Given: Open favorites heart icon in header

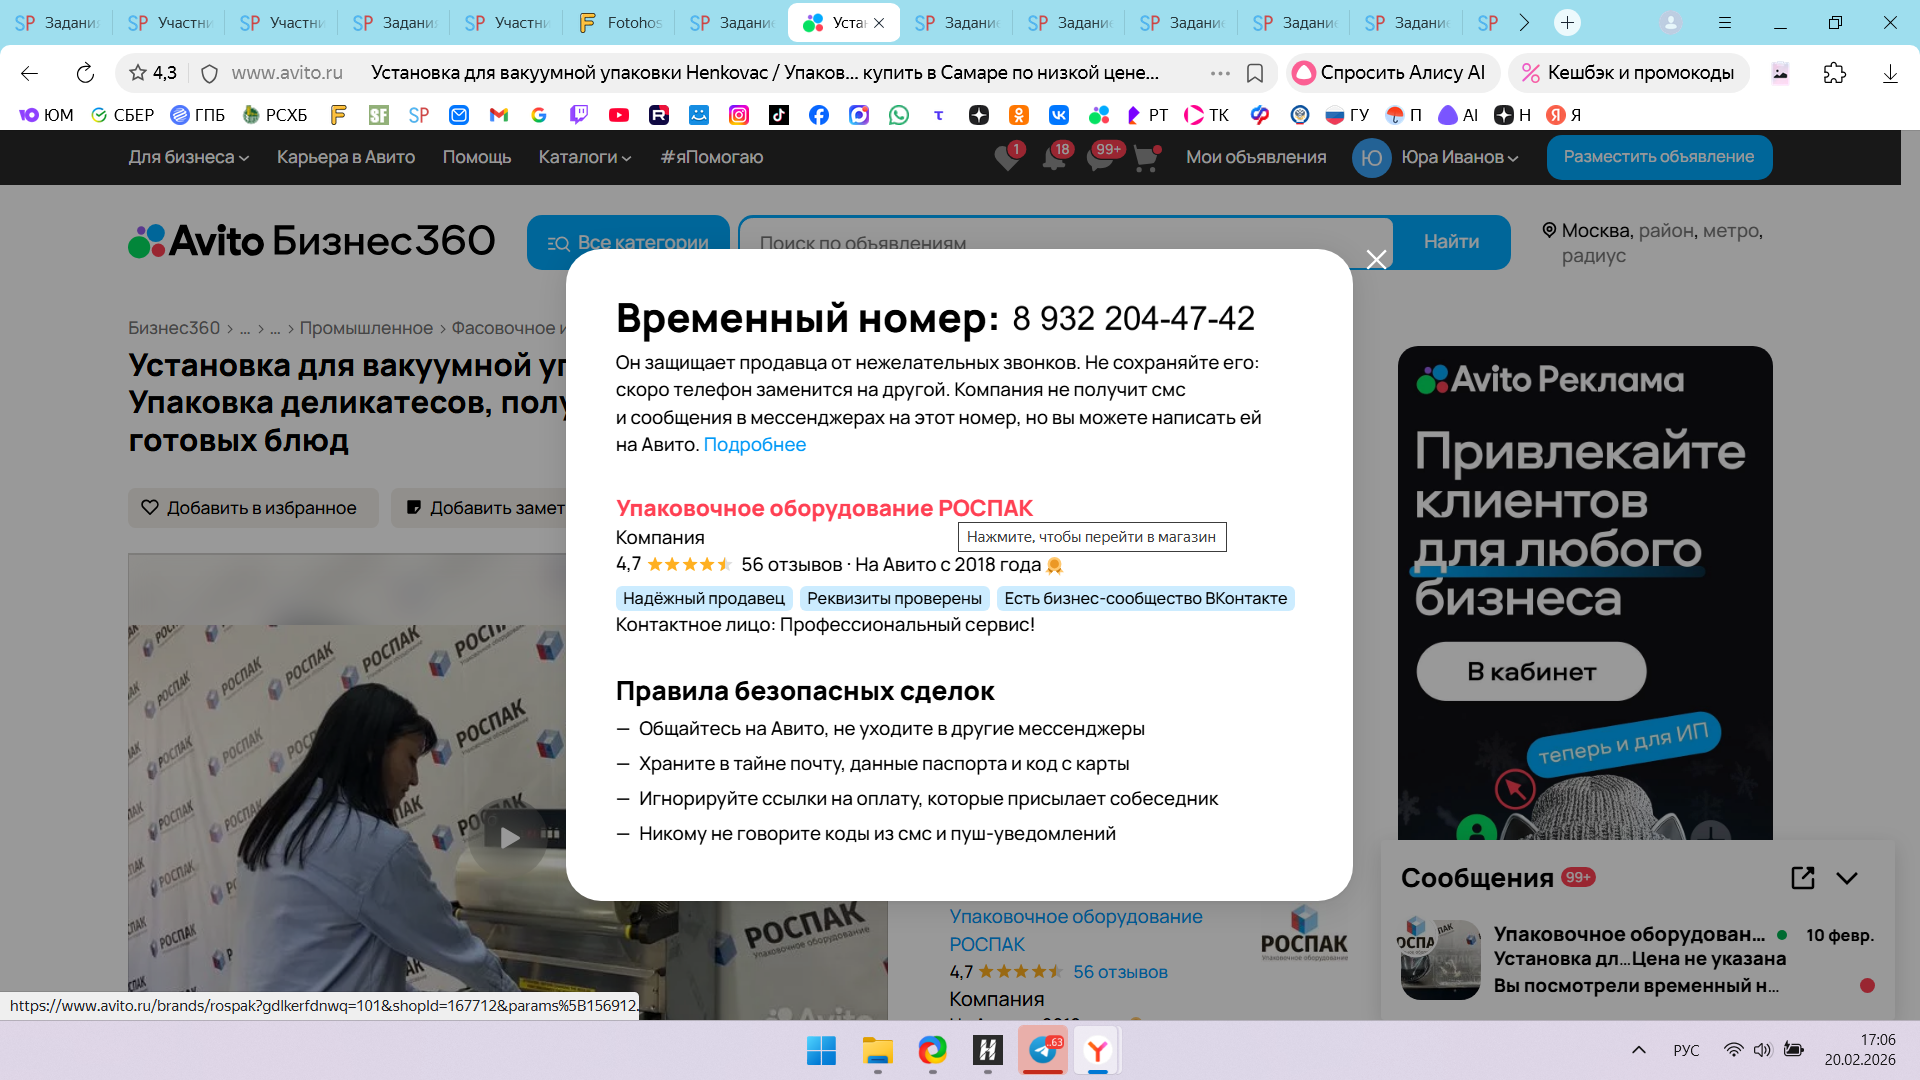Looking at the screenshot, I should 1007,158.
